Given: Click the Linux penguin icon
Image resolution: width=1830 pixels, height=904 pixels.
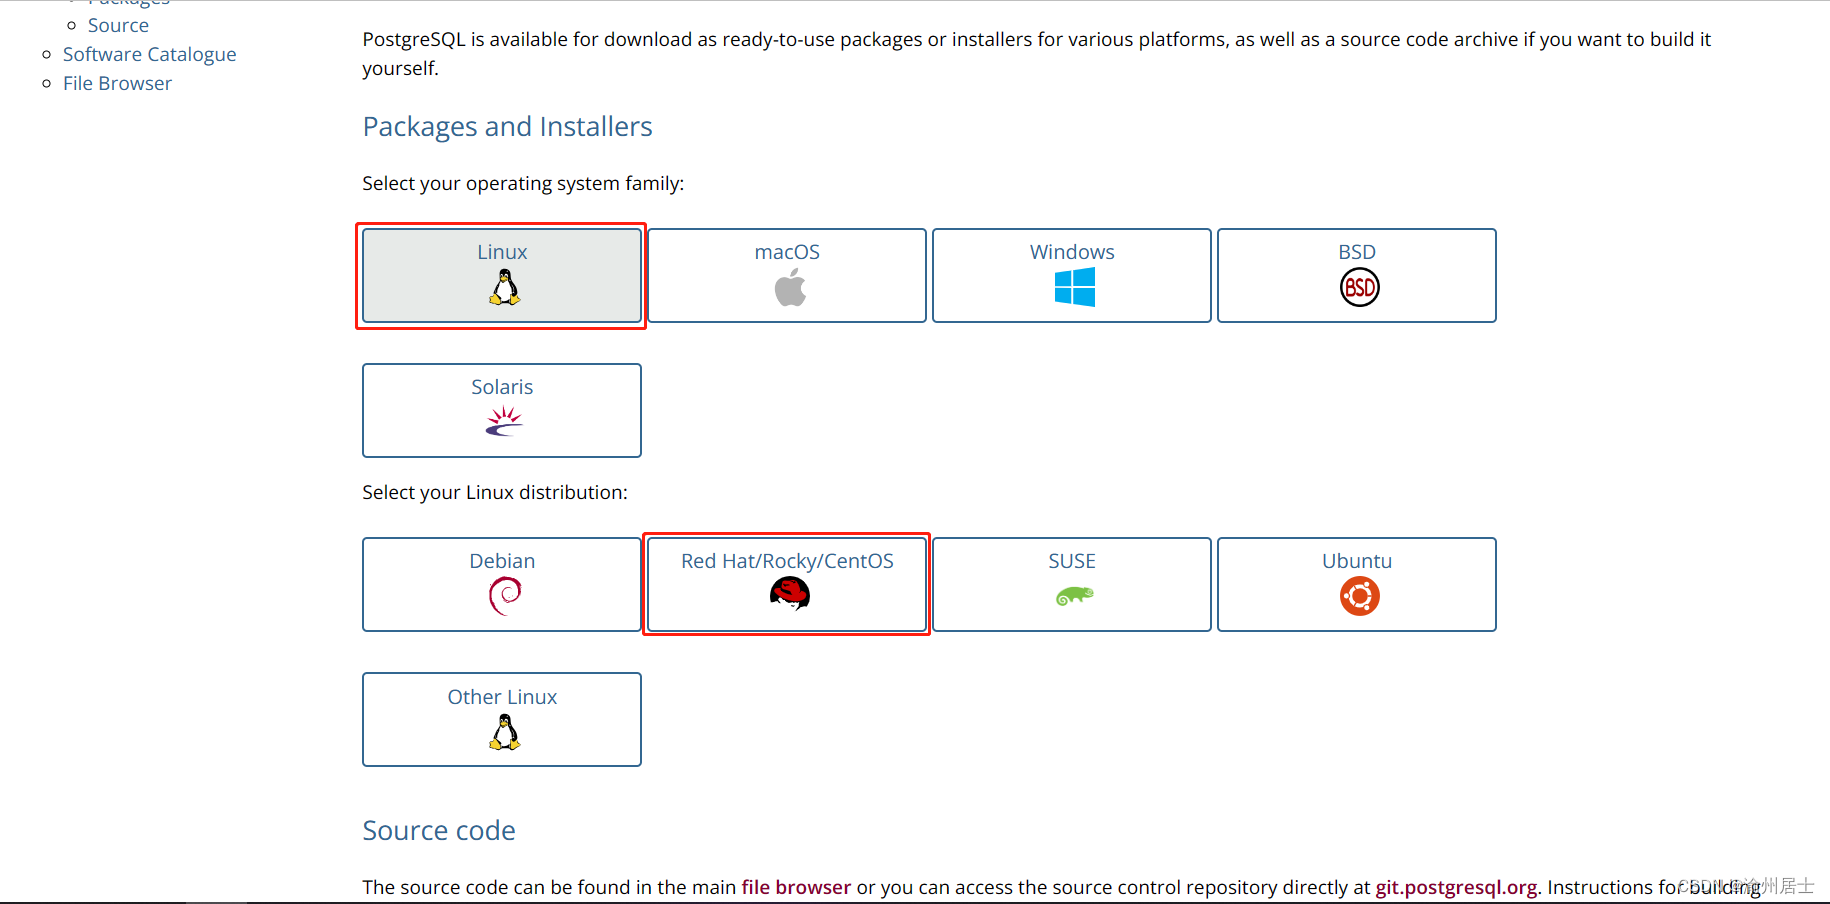Looking at the screenshot, I should click(505, 287).
